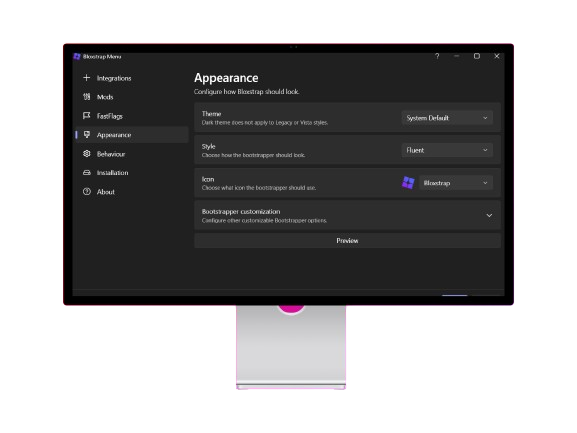The height and width of the screenshot is (433, 577).
Task: Close the Bloxstrap Menu window
Action: (x=496, y=56)
